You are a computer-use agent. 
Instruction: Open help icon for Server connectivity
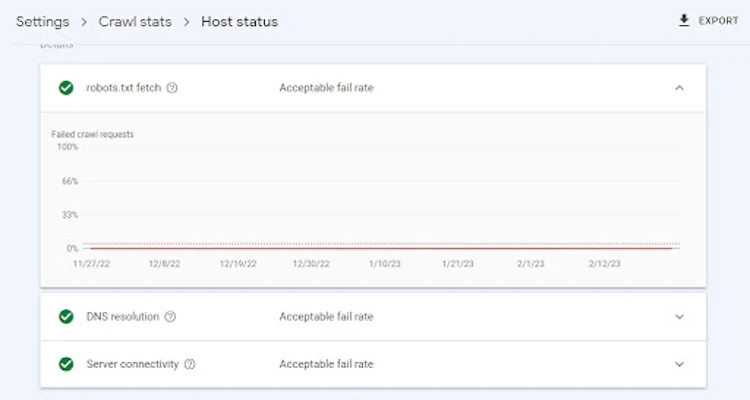tap(190, 364)
